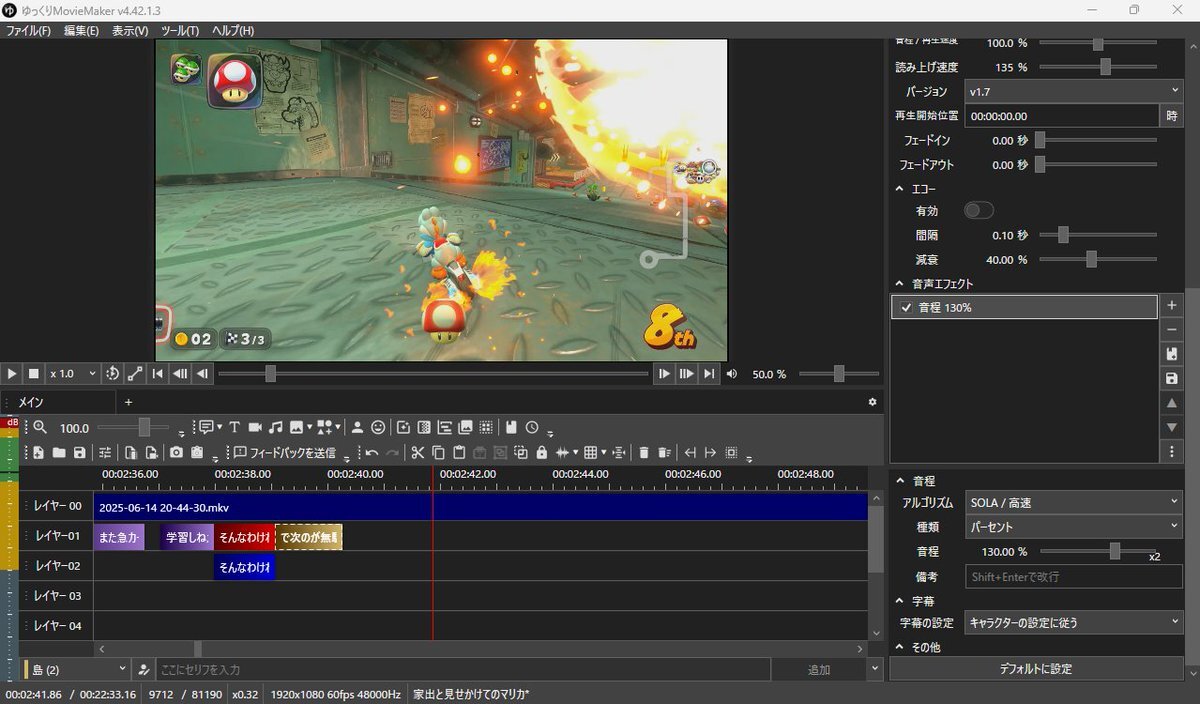Open the 種類 パーセント dropdown

(1073, 527)
